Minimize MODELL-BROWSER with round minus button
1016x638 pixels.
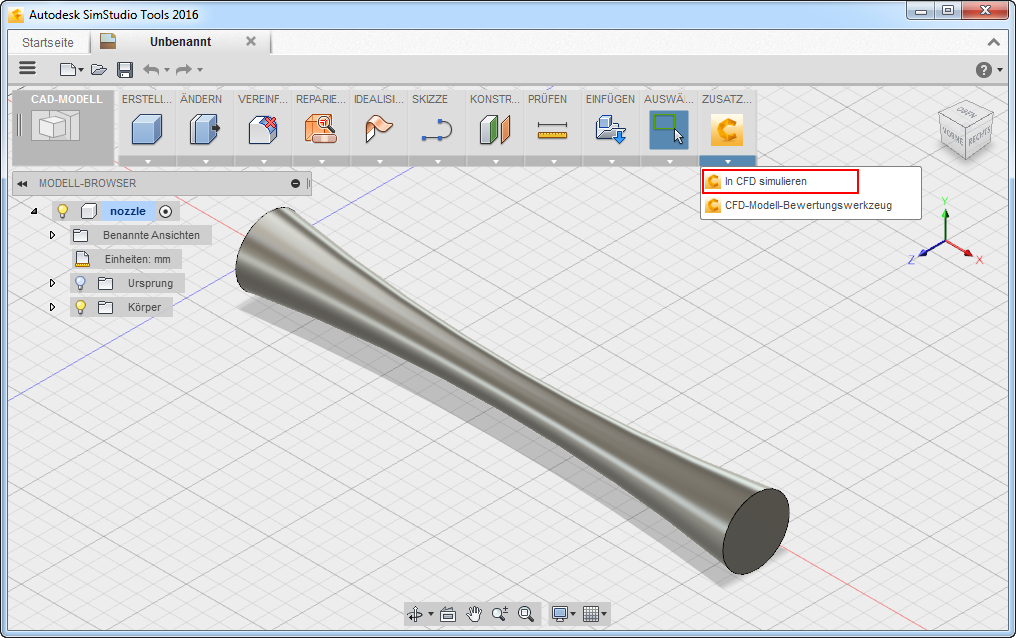[x=295, y=184]
